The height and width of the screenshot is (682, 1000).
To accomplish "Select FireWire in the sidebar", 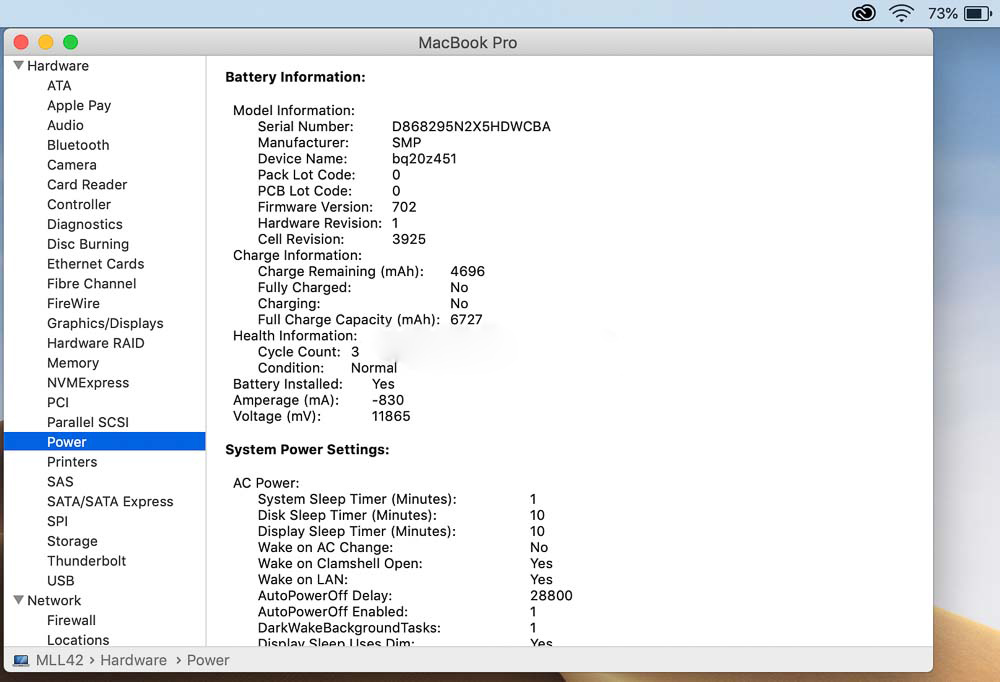I will (x=73, y=303).
